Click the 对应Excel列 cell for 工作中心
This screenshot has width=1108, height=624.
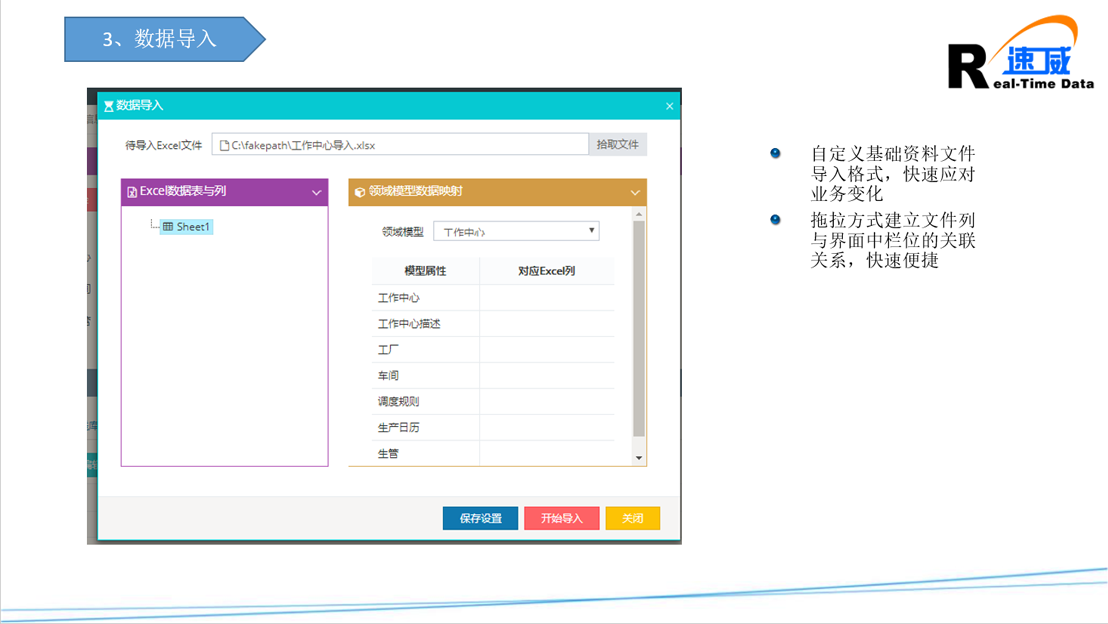[x=546, y=298]
